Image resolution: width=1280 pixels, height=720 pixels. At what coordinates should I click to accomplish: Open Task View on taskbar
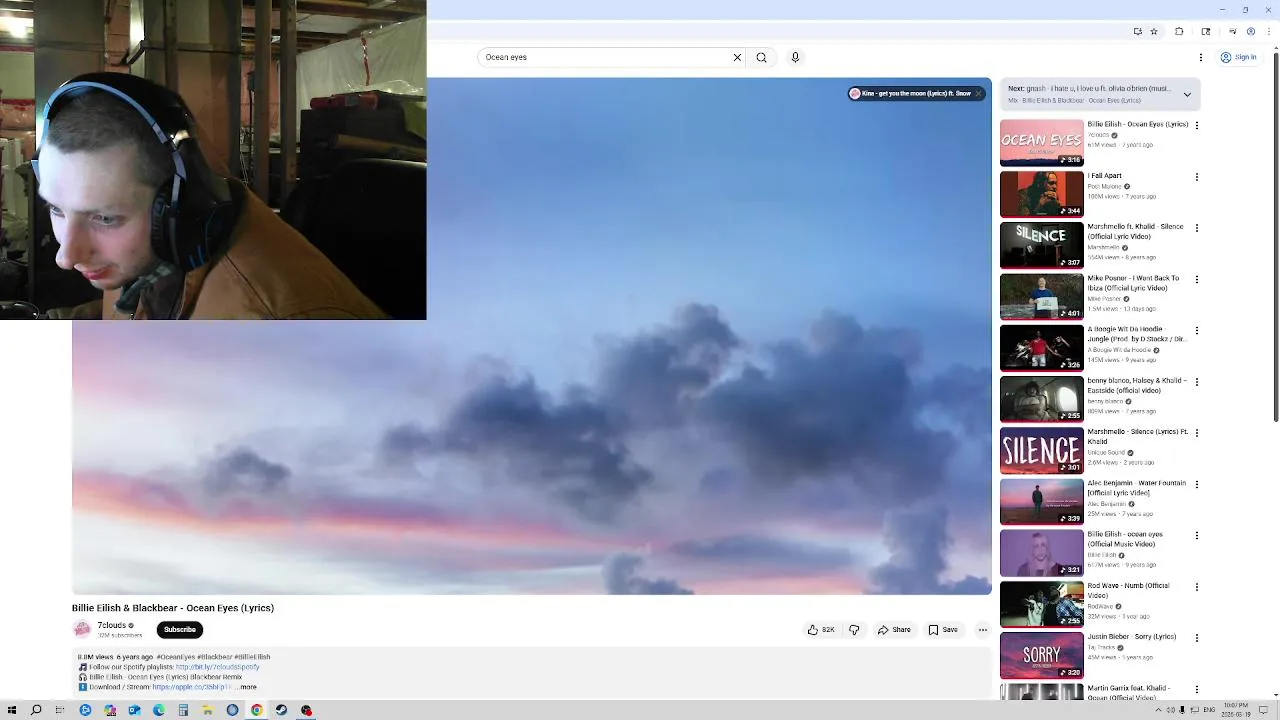[x=60, y=710]
